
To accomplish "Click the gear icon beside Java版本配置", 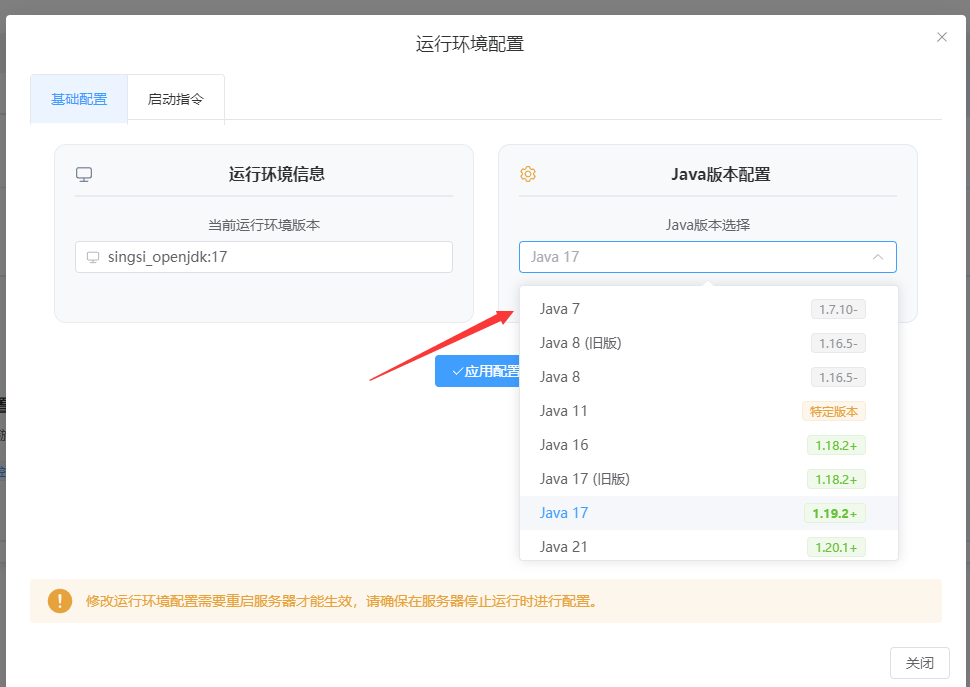I will click(528, 174).
